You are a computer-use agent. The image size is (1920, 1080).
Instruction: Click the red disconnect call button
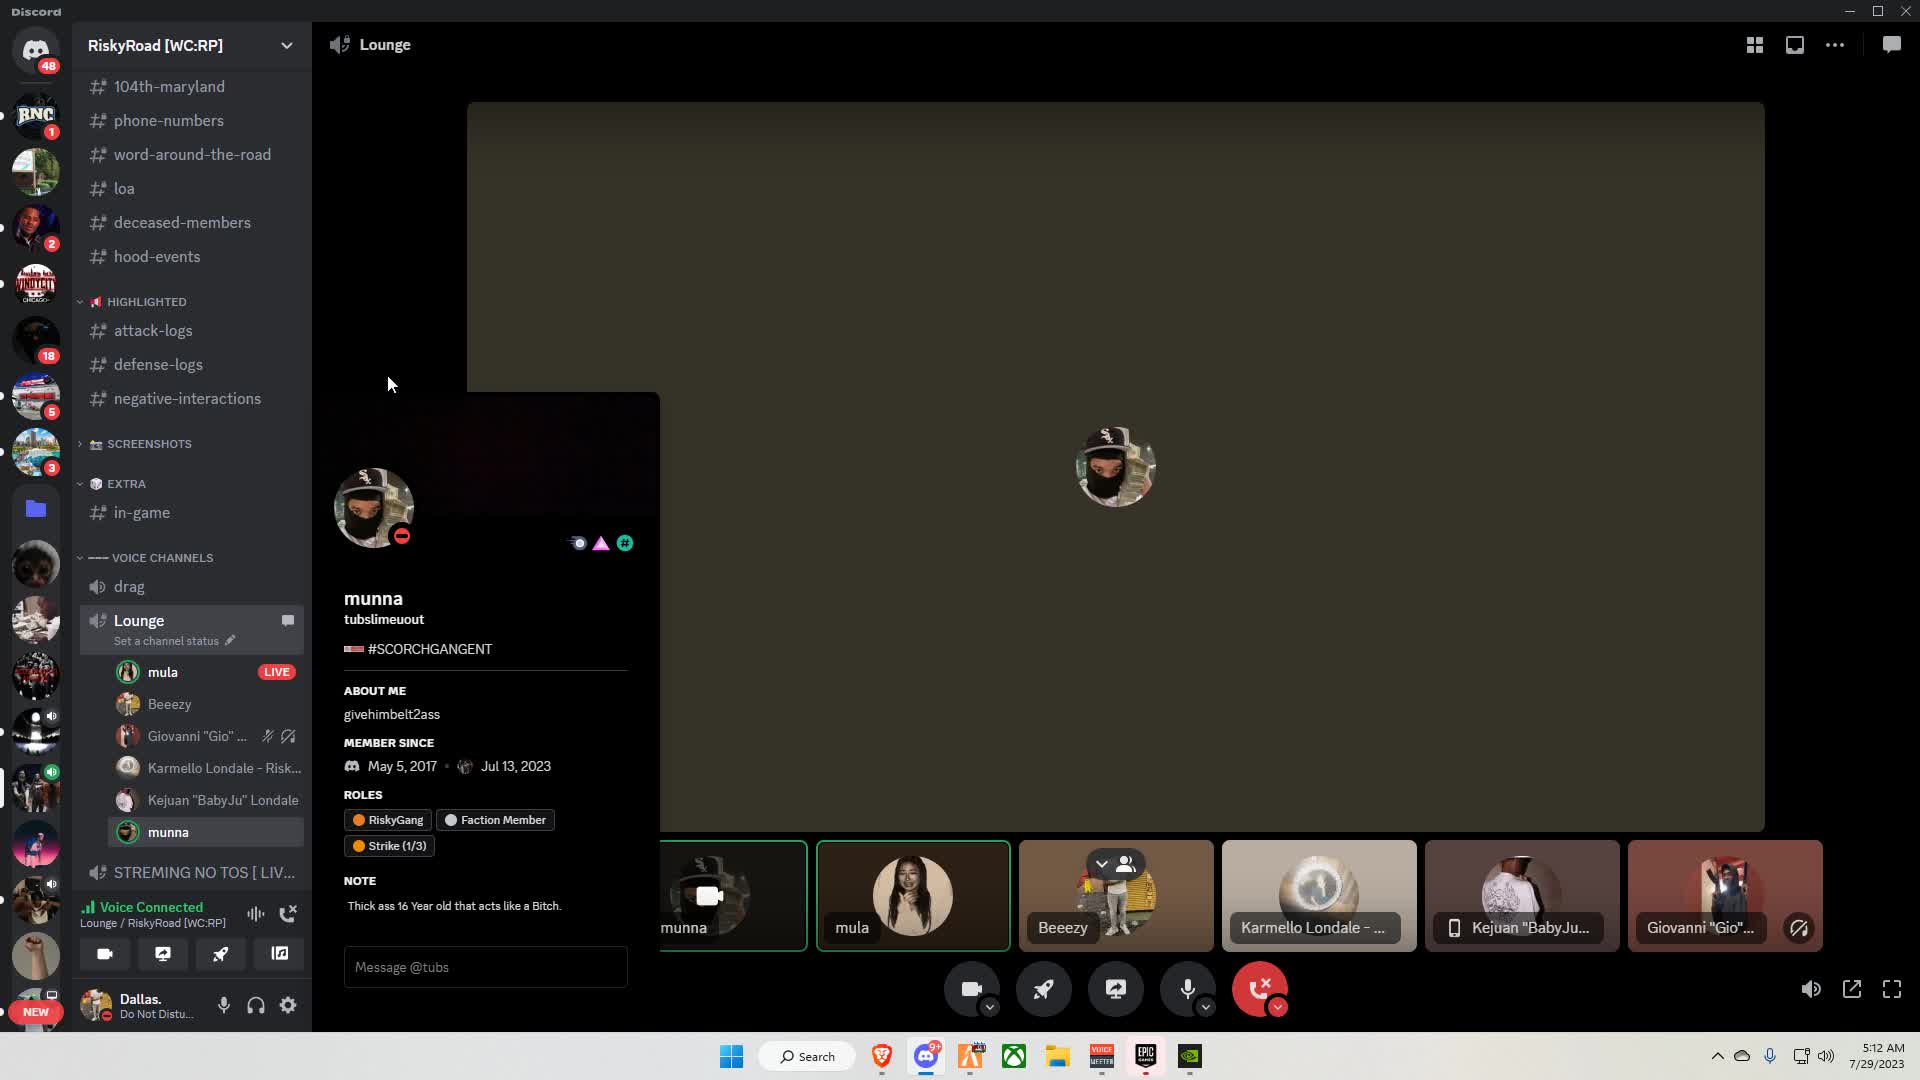1259,989
